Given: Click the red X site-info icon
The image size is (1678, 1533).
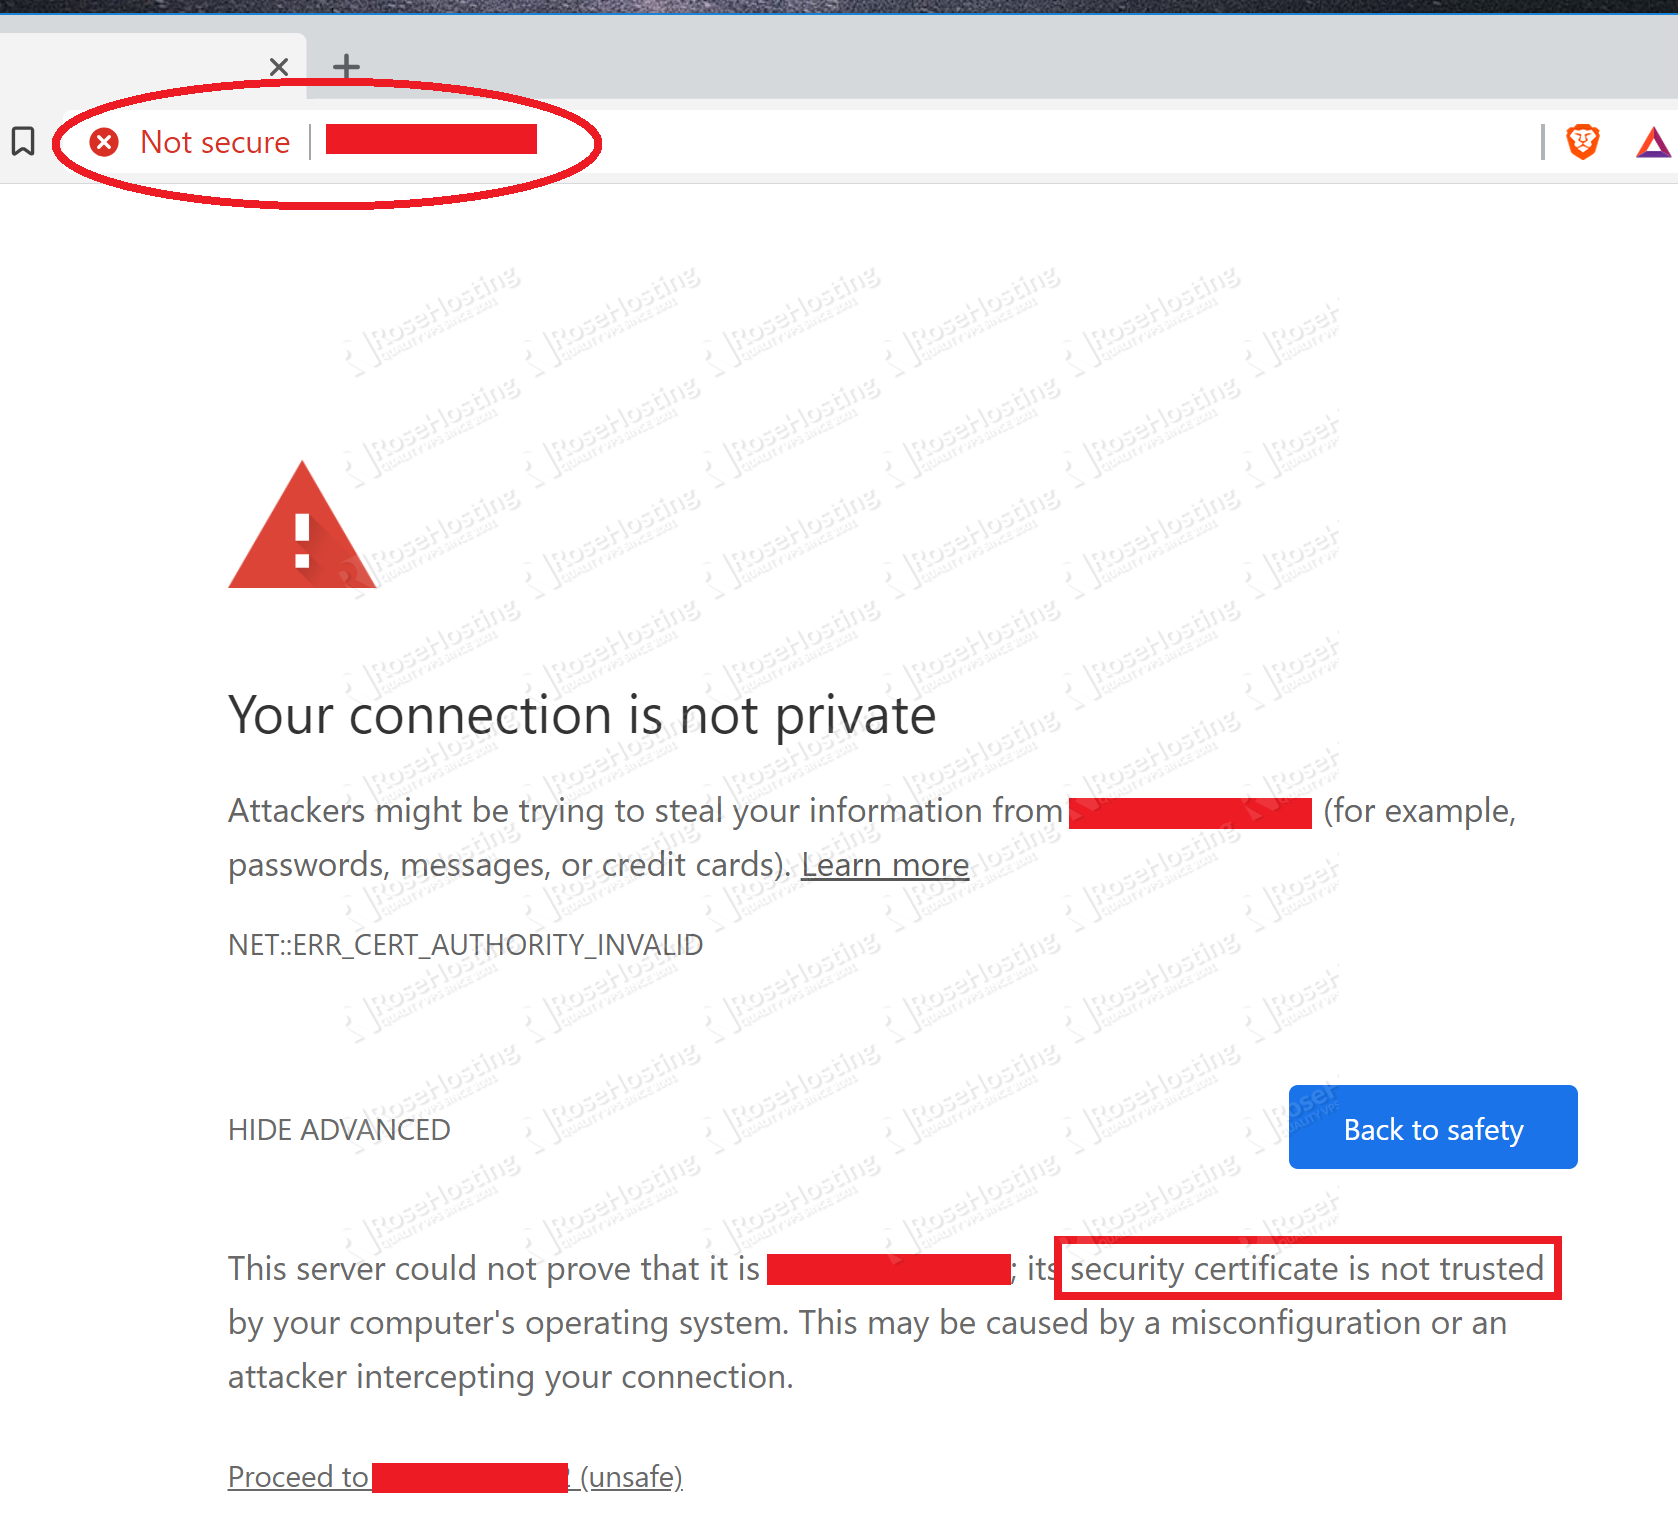Looking at the screenshot, I should [104, 142].
